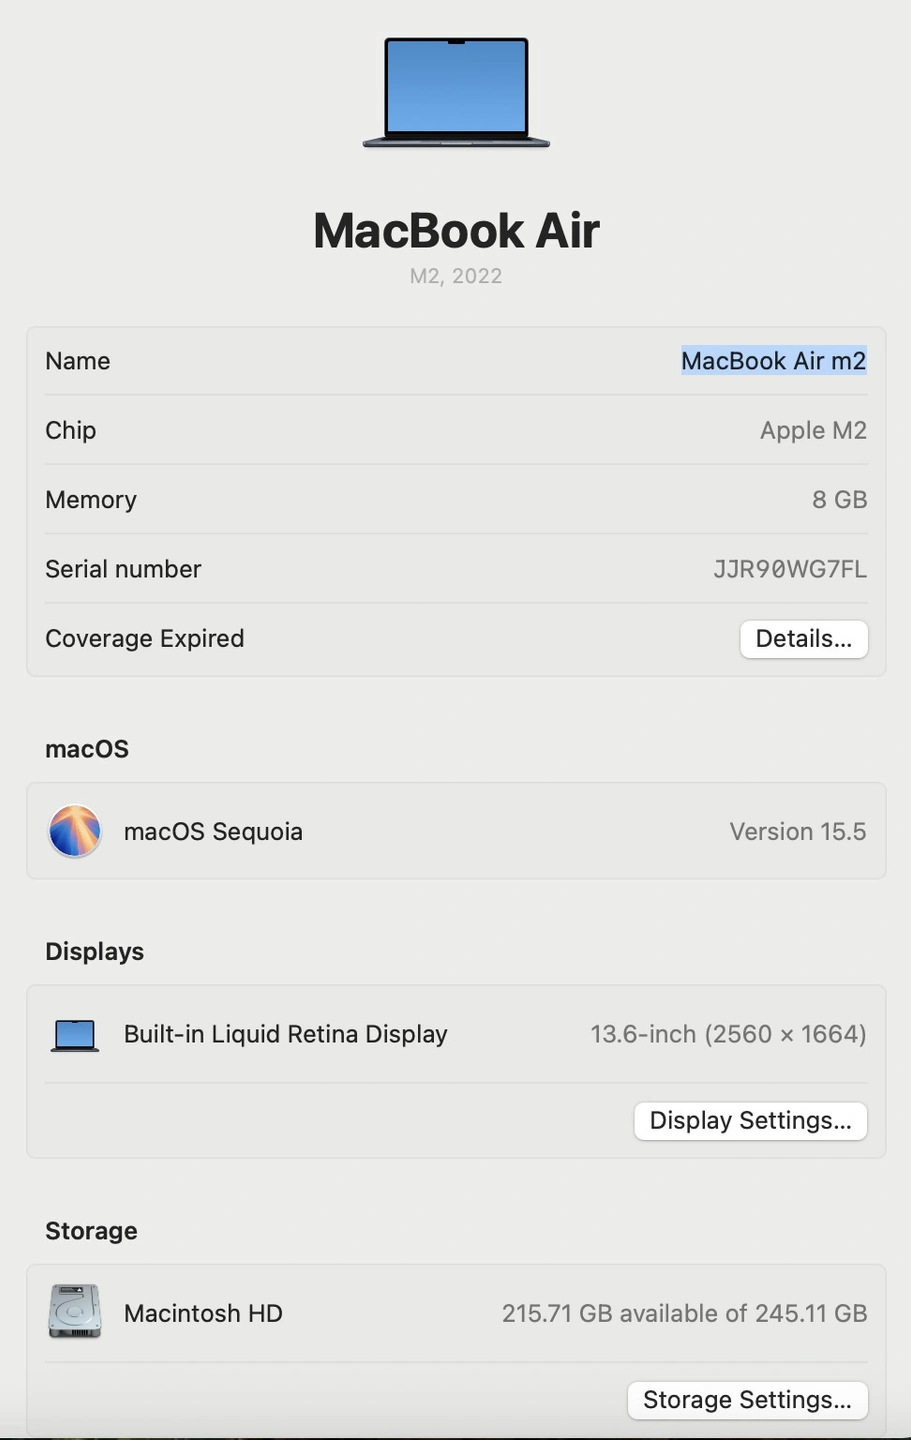
Task: Open Storage Settings
Action: tap(747, 1400)
